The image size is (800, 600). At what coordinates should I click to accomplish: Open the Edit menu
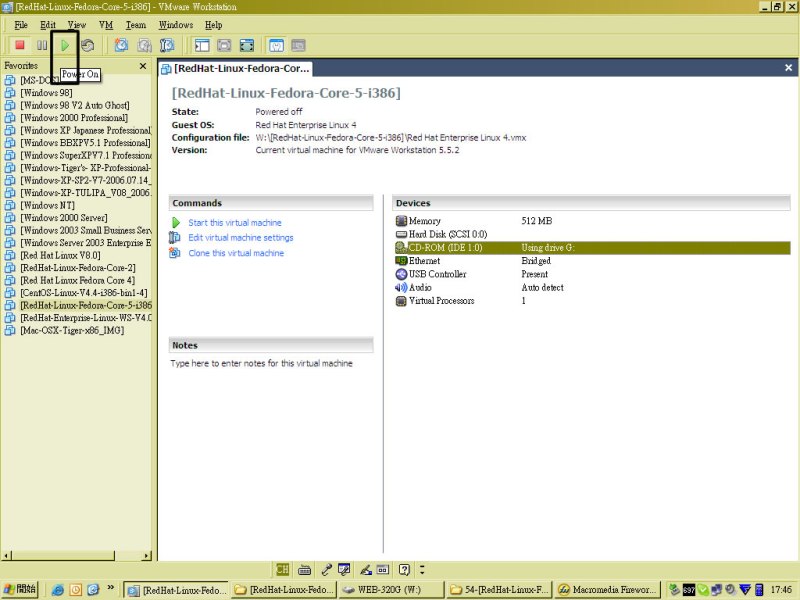click(x=48, y=25)
